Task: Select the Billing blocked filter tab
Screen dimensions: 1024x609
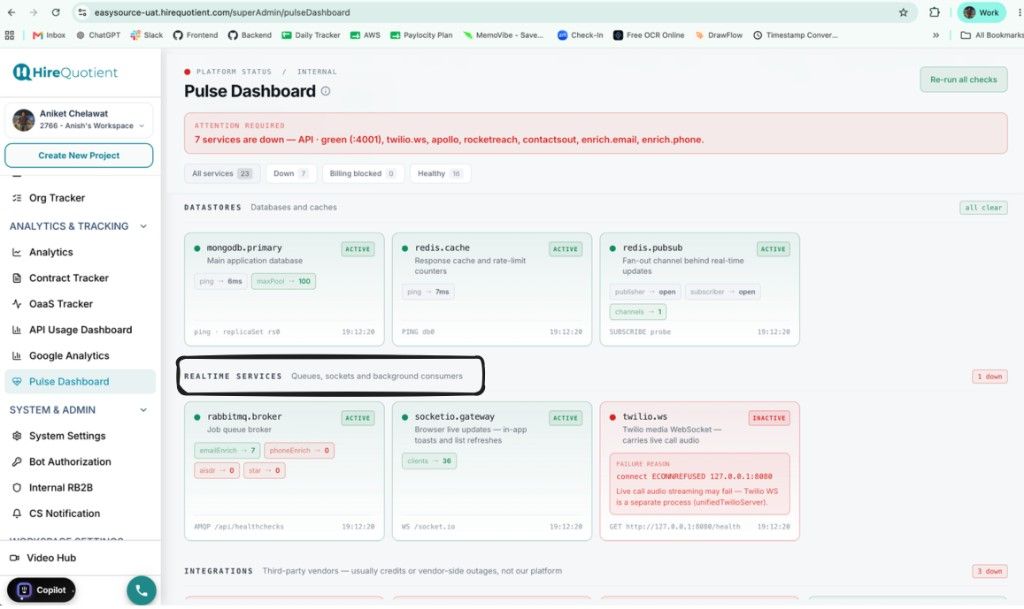Action: coord(362,174)
